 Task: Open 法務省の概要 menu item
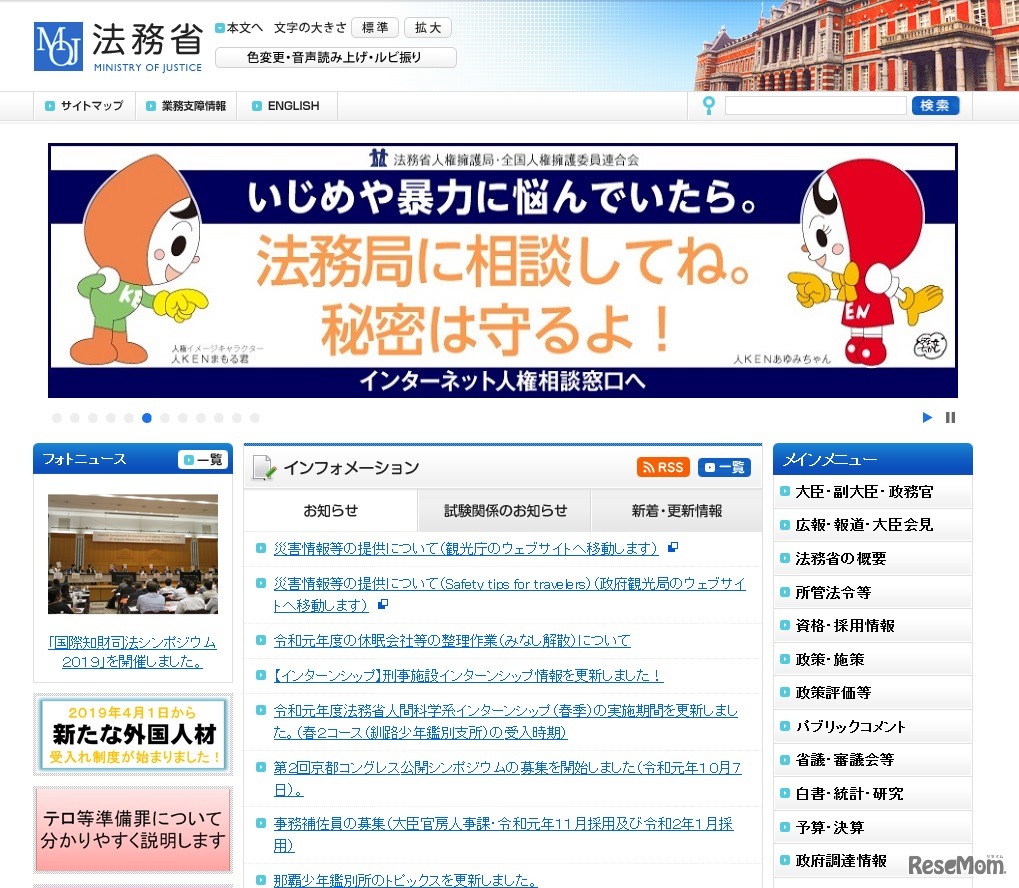873,559
